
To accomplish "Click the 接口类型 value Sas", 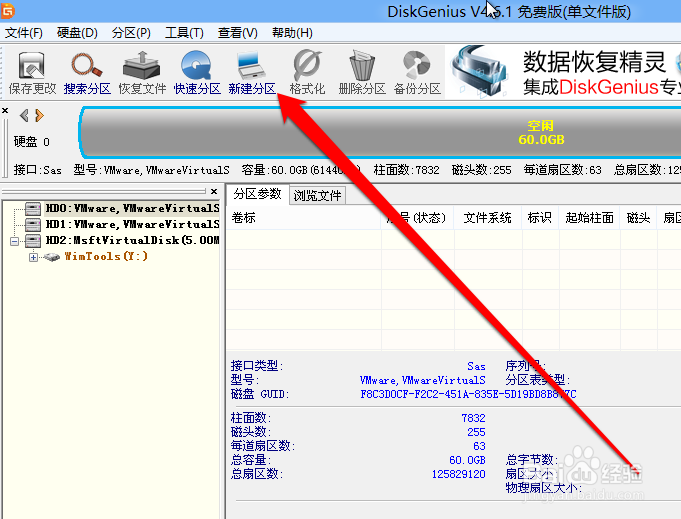I will click(476, 366).
